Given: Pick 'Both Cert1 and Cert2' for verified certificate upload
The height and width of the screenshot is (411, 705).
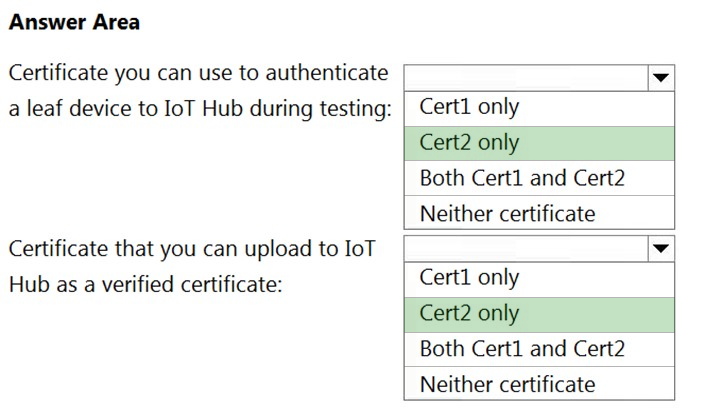Looking at the screenshot, I should 539,349.
